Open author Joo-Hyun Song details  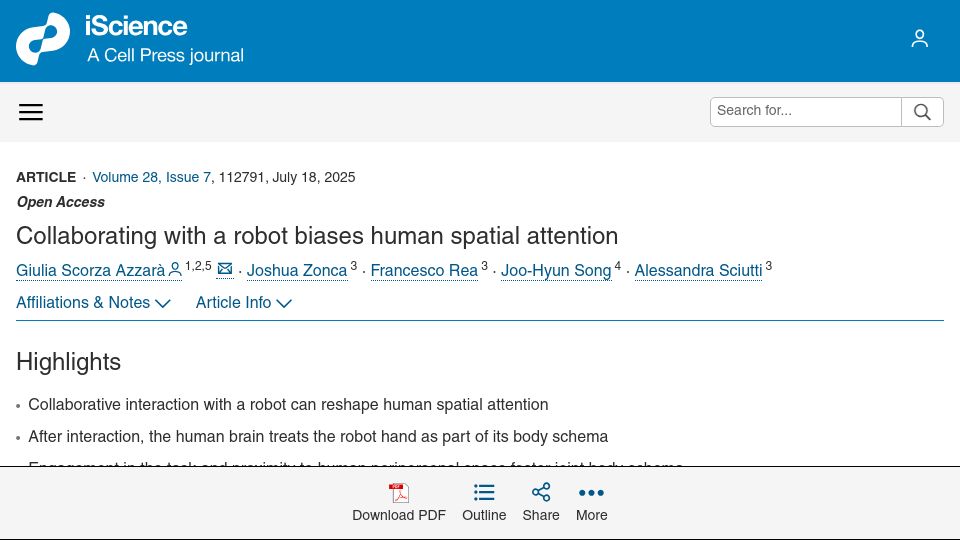point(556,271)
